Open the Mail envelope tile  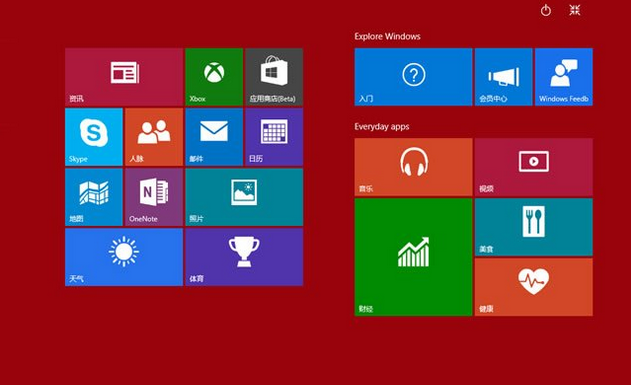(214, 137)
